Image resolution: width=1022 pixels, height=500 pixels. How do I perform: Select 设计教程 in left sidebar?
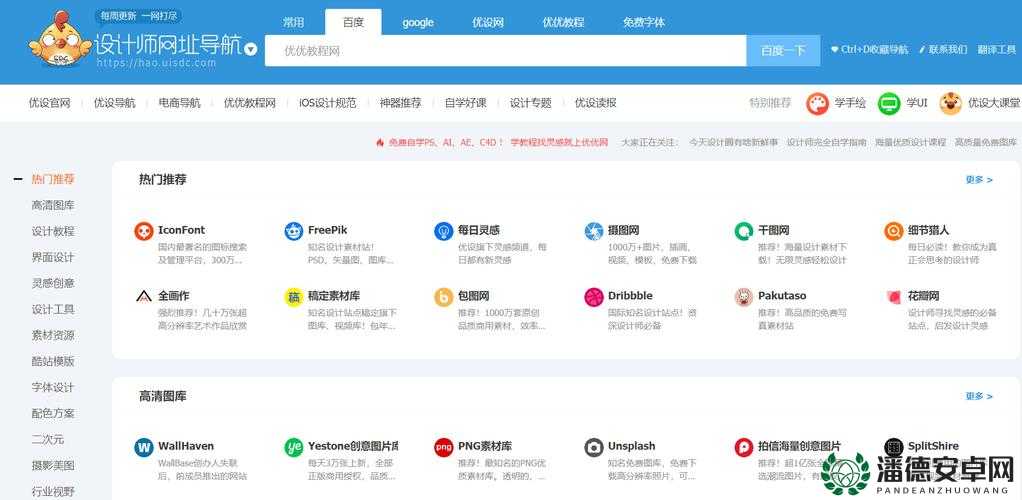(53, 231)
